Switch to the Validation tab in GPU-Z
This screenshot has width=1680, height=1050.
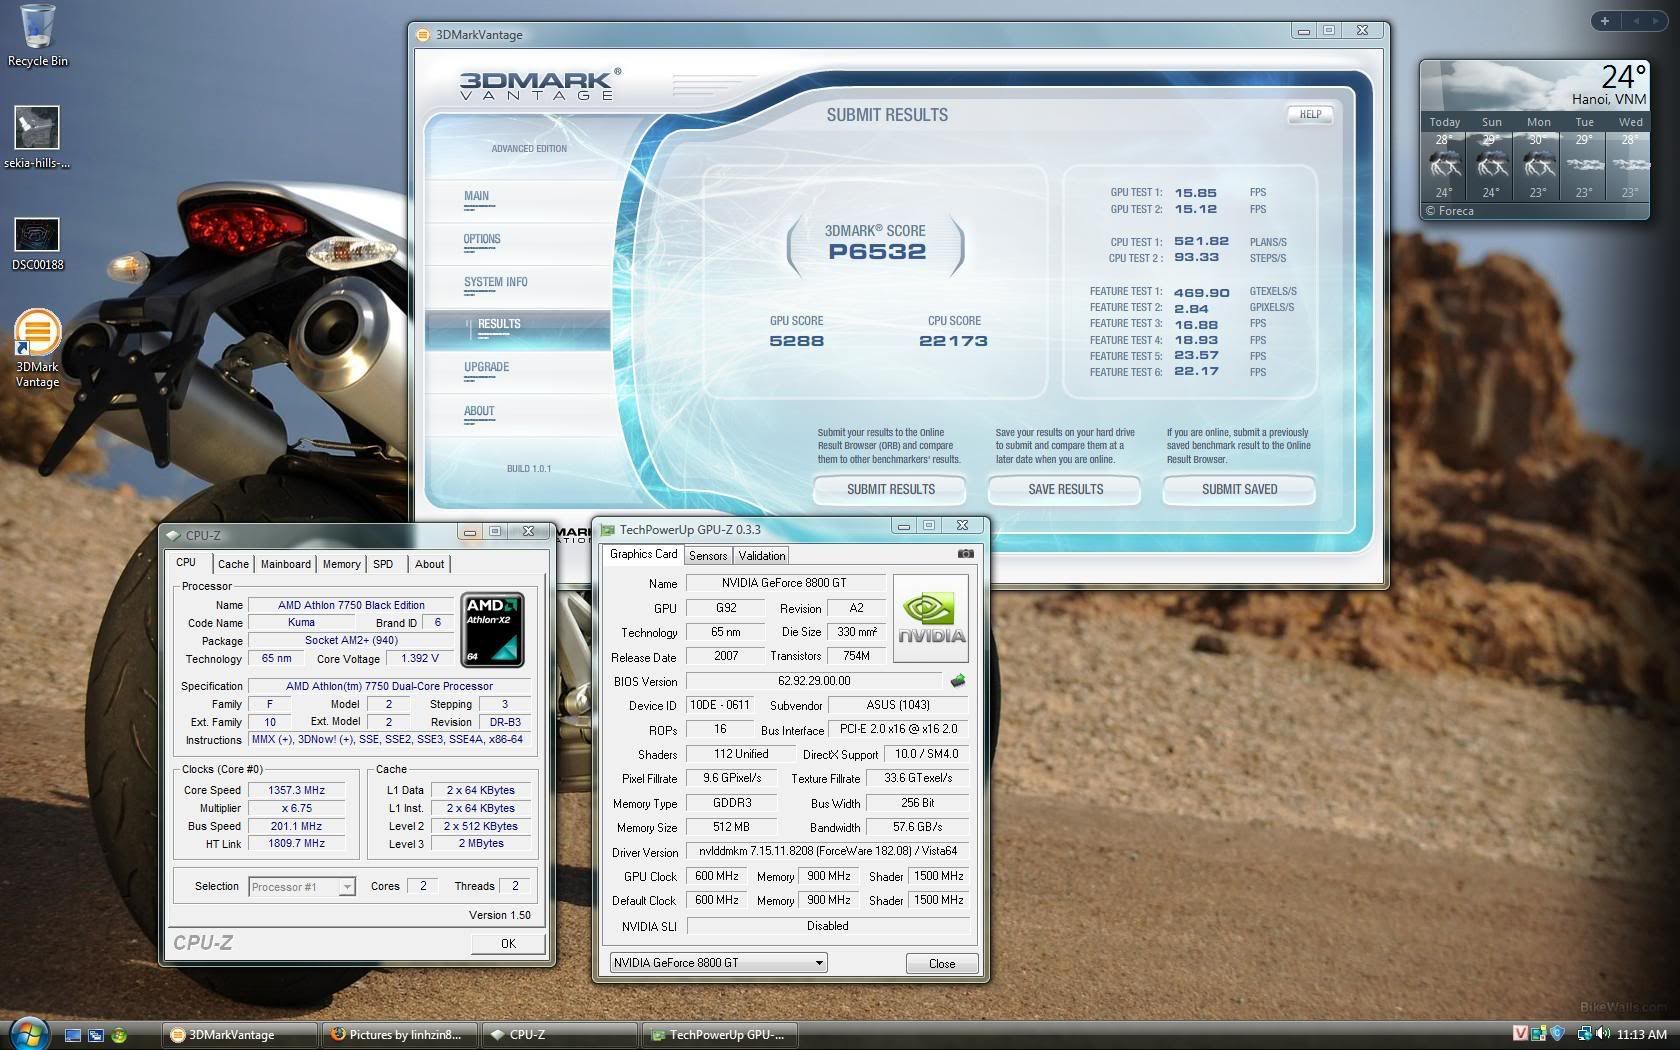[762, 556]
